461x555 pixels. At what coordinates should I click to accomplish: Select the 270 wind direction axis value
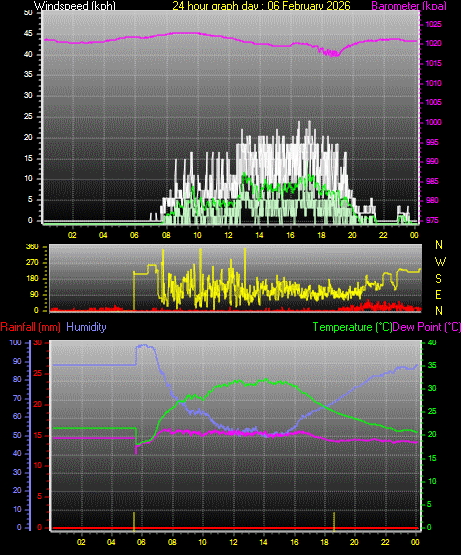[32, 263]
